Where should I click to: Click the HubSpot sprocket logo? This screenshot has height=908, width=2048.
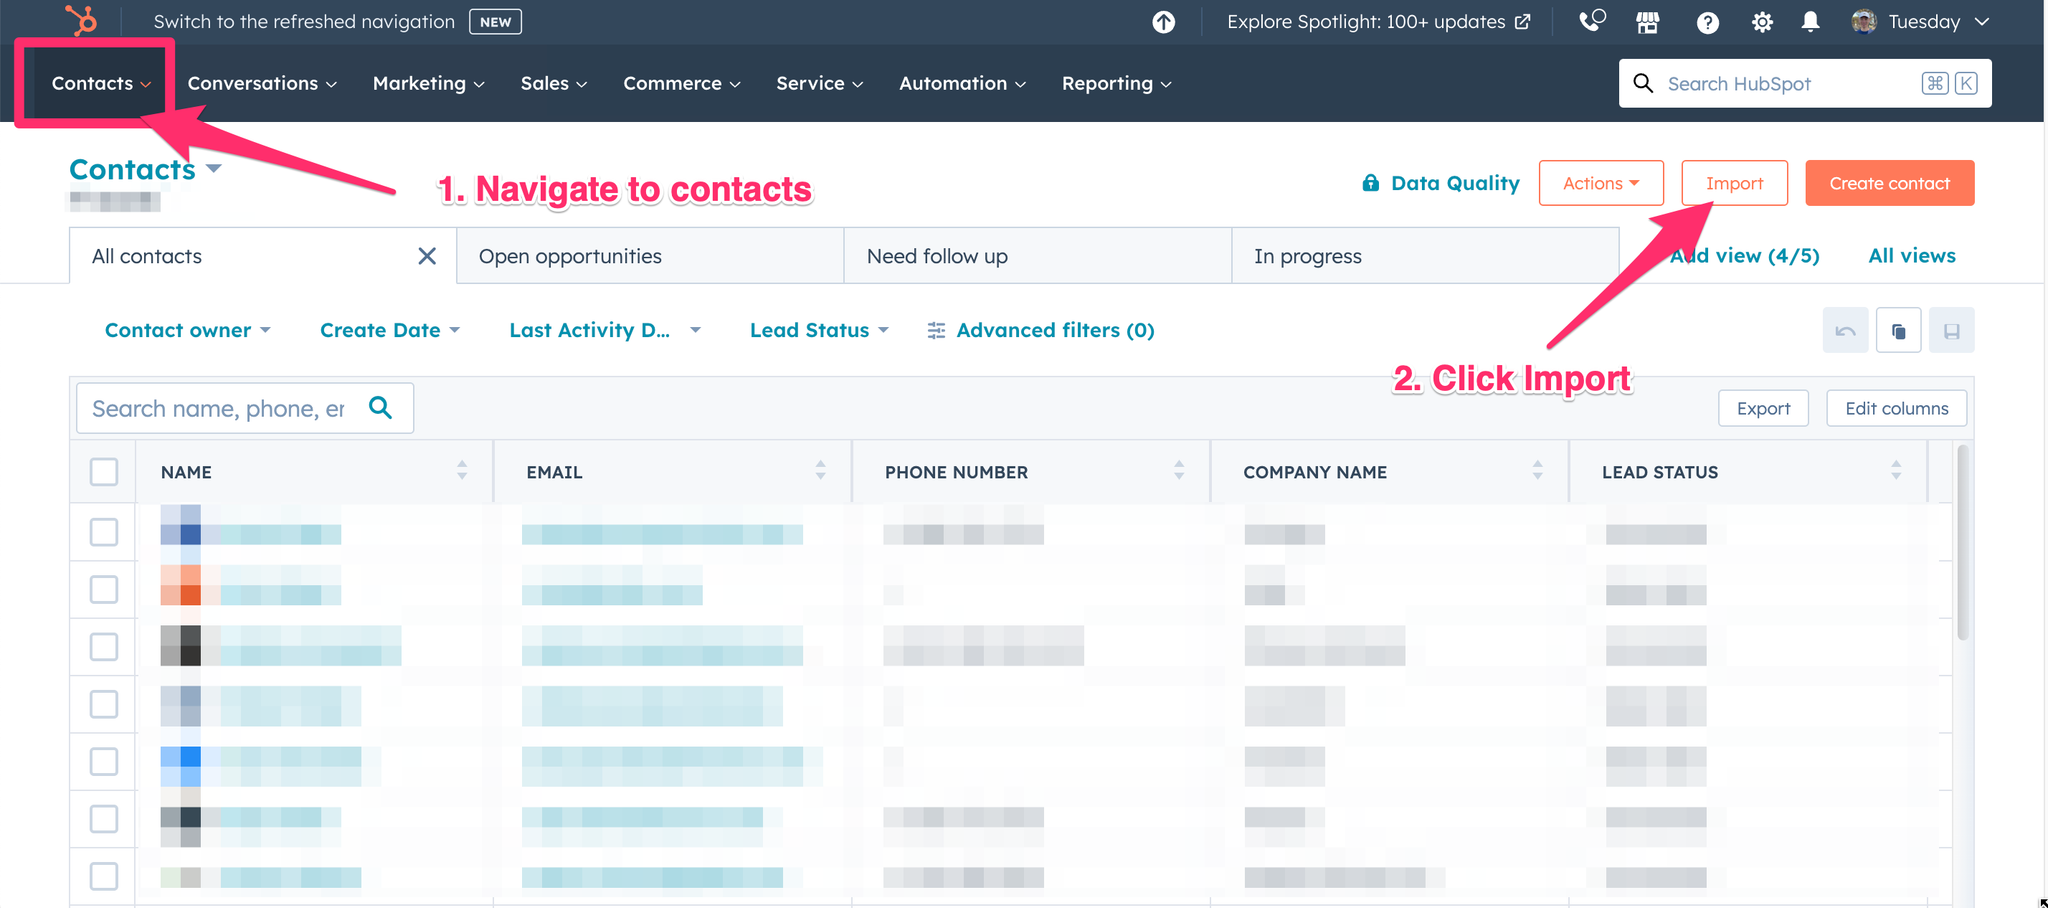point(81,20)
